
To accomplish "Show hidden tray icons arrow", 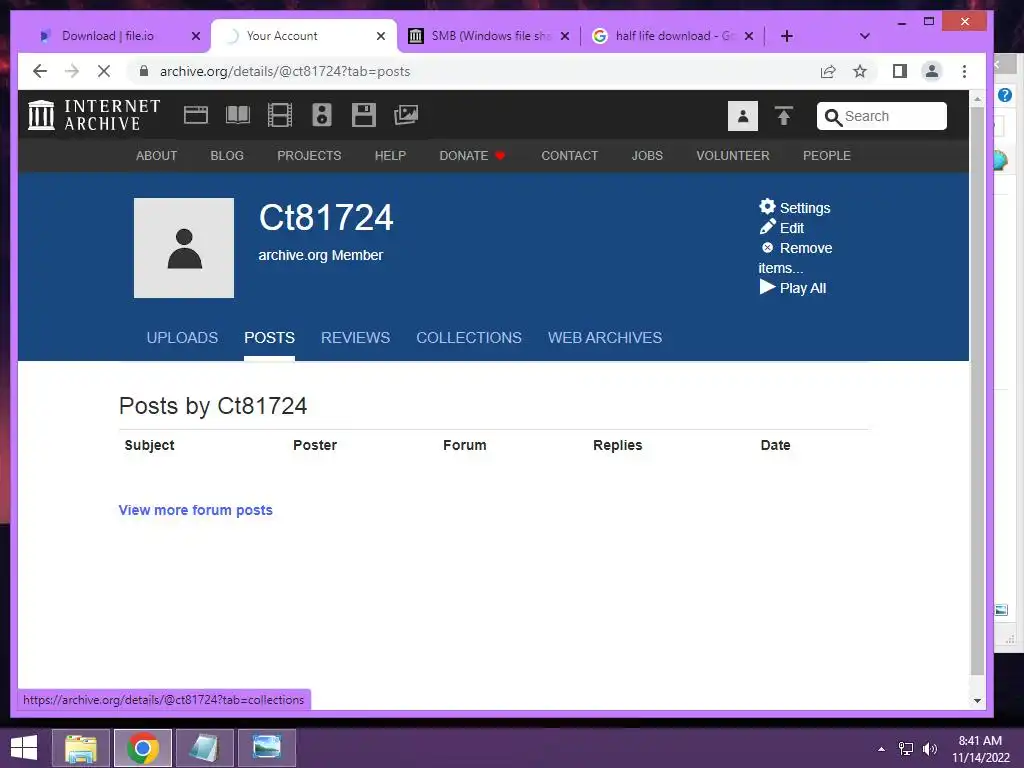I will click(x=882, y=749).
